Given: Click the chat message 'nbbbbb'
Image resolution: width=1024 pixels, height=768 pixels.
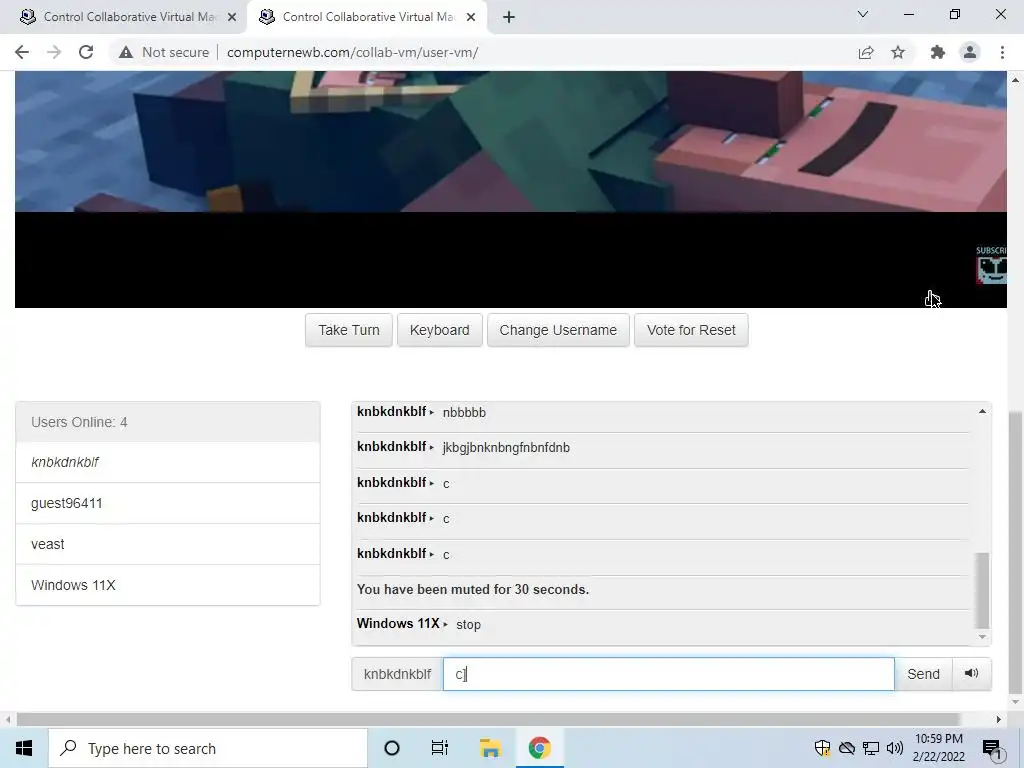Looking at the screenshot, I should click(464, 413).
